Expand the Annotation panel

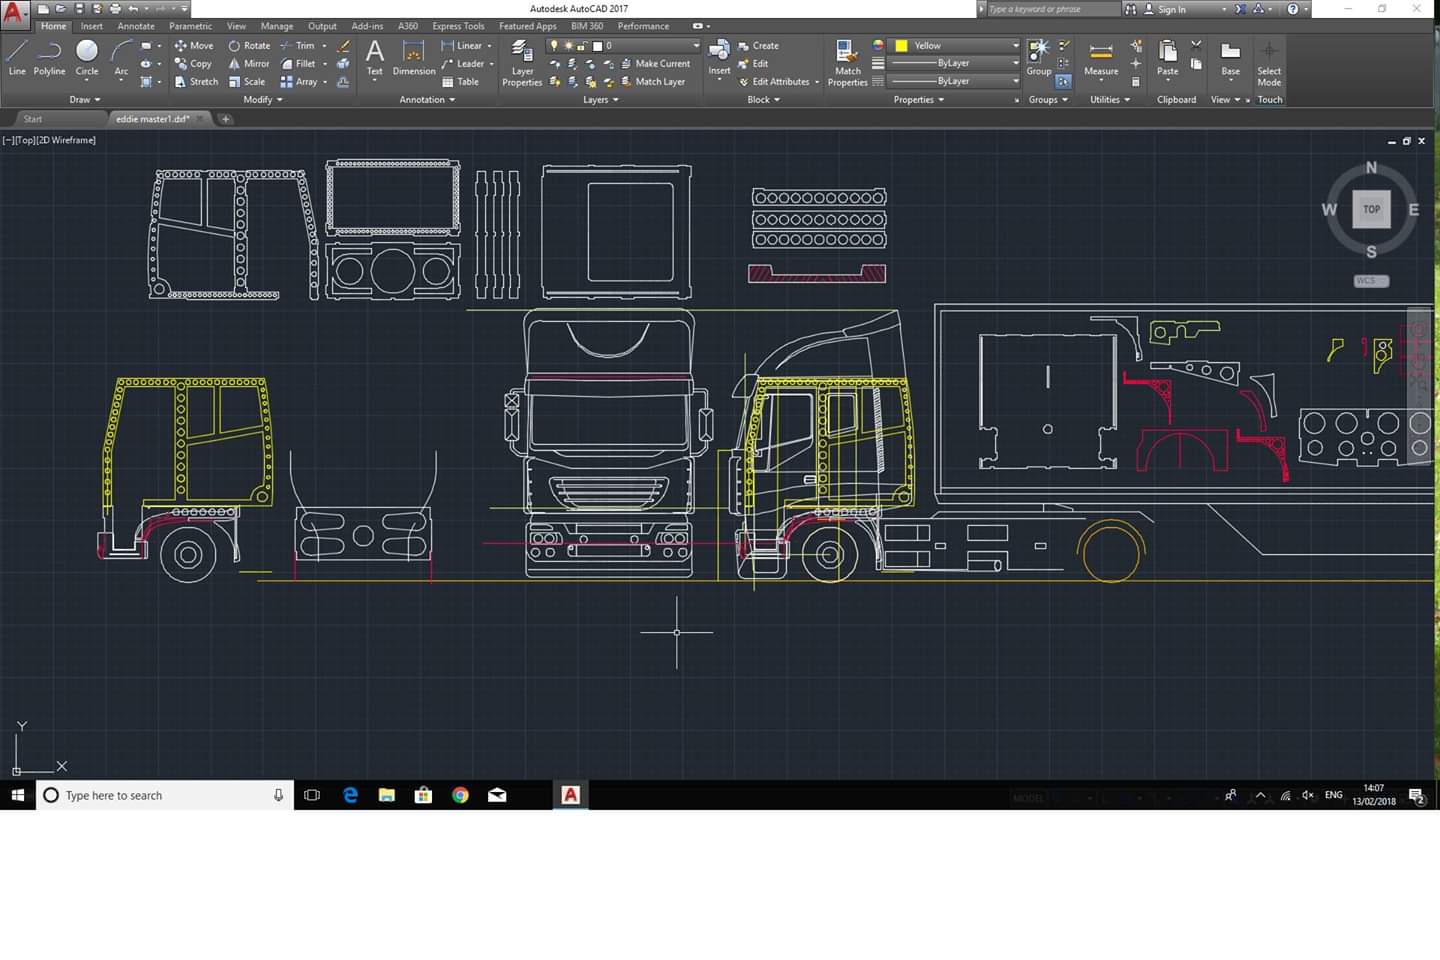[427, 99]
